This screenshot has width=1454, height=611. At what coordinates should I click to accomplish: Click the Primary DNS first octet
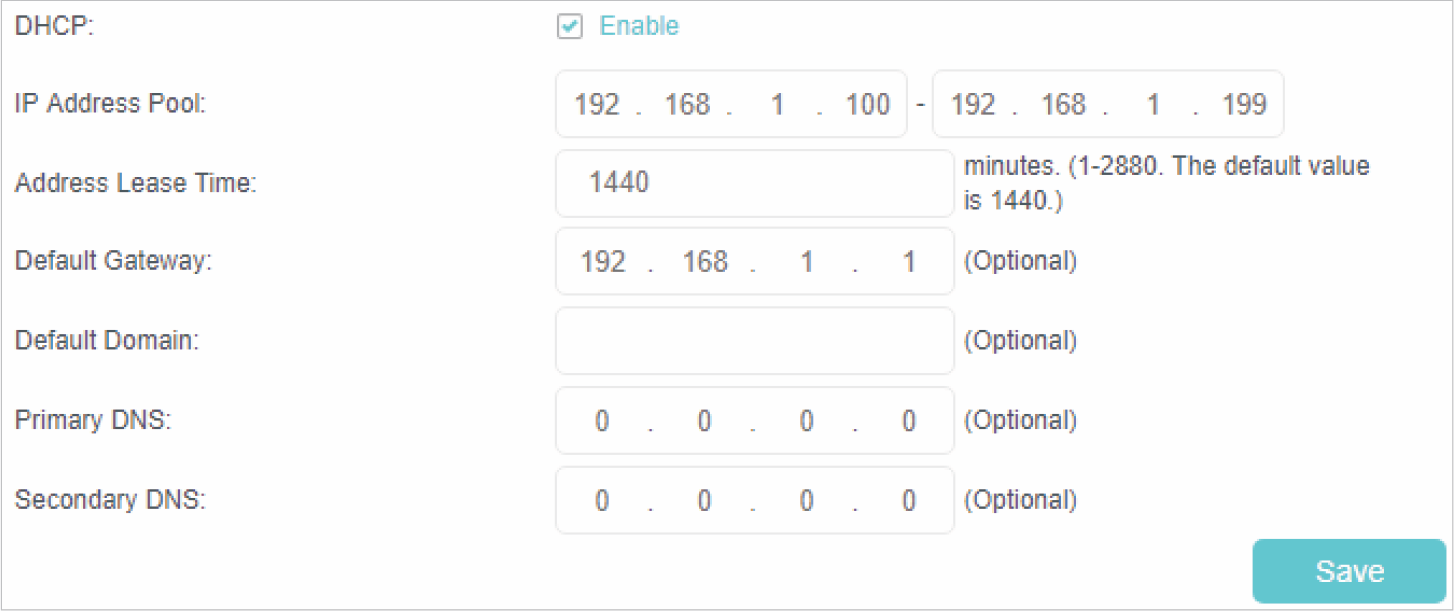click(x=602, y=421)
